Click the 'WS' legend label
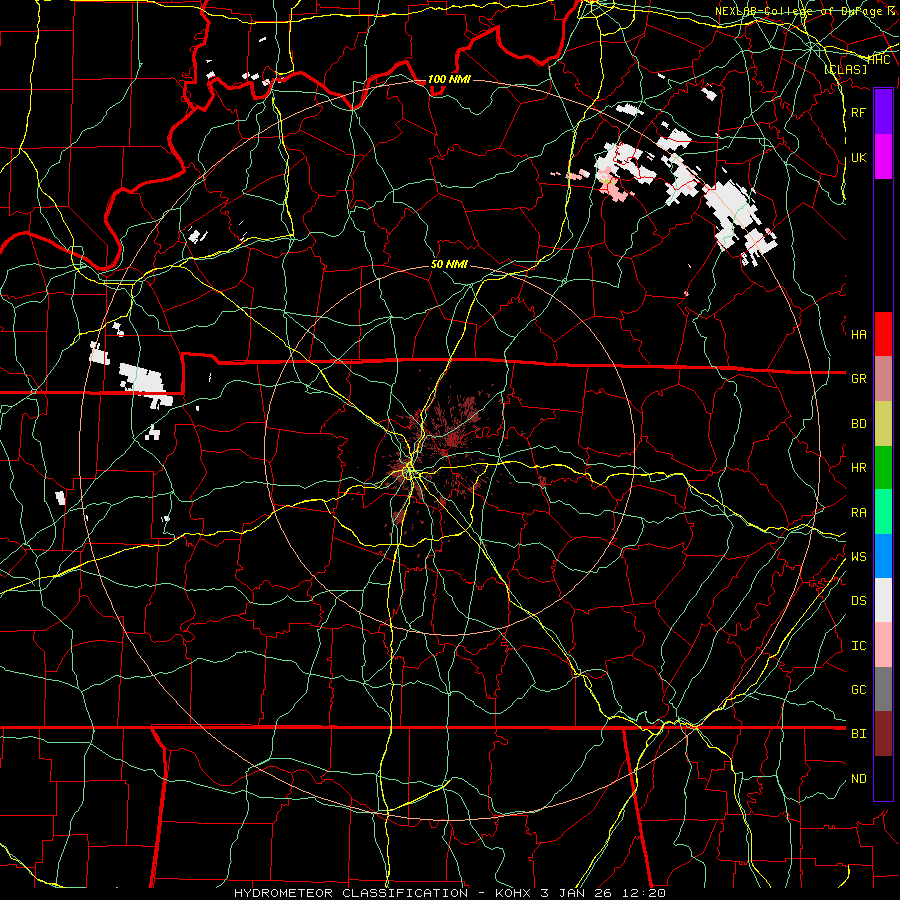900x900 pixels. [x=858, y=556]
